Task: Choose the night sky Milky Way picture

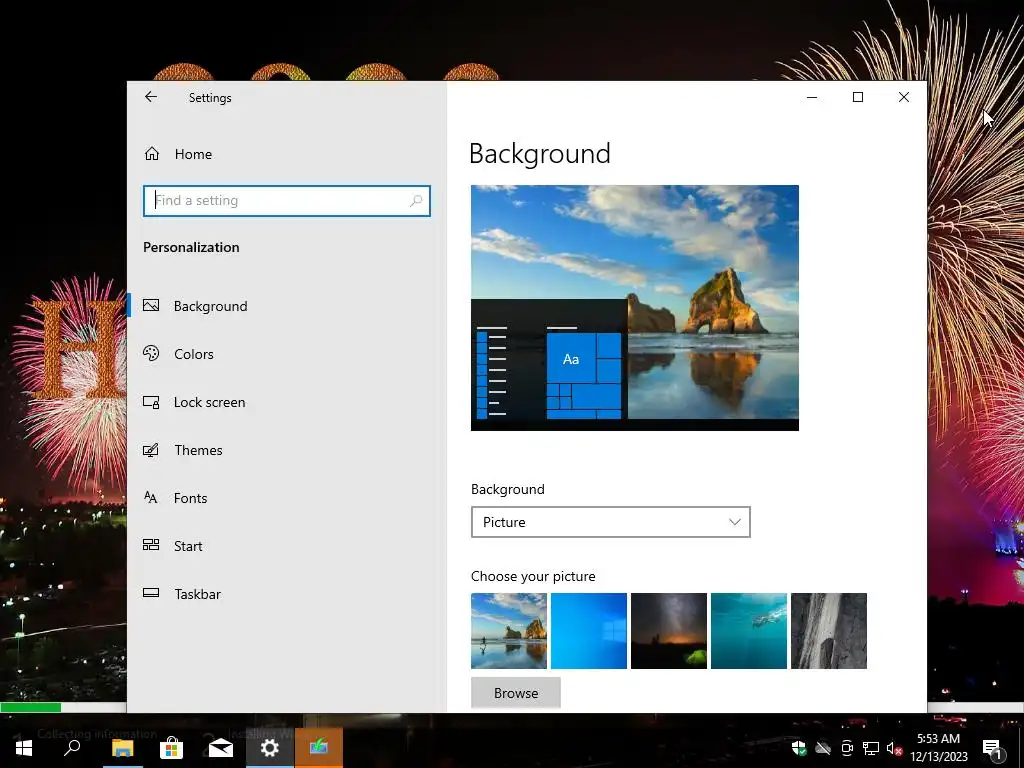Action: (x=669, y=631)
